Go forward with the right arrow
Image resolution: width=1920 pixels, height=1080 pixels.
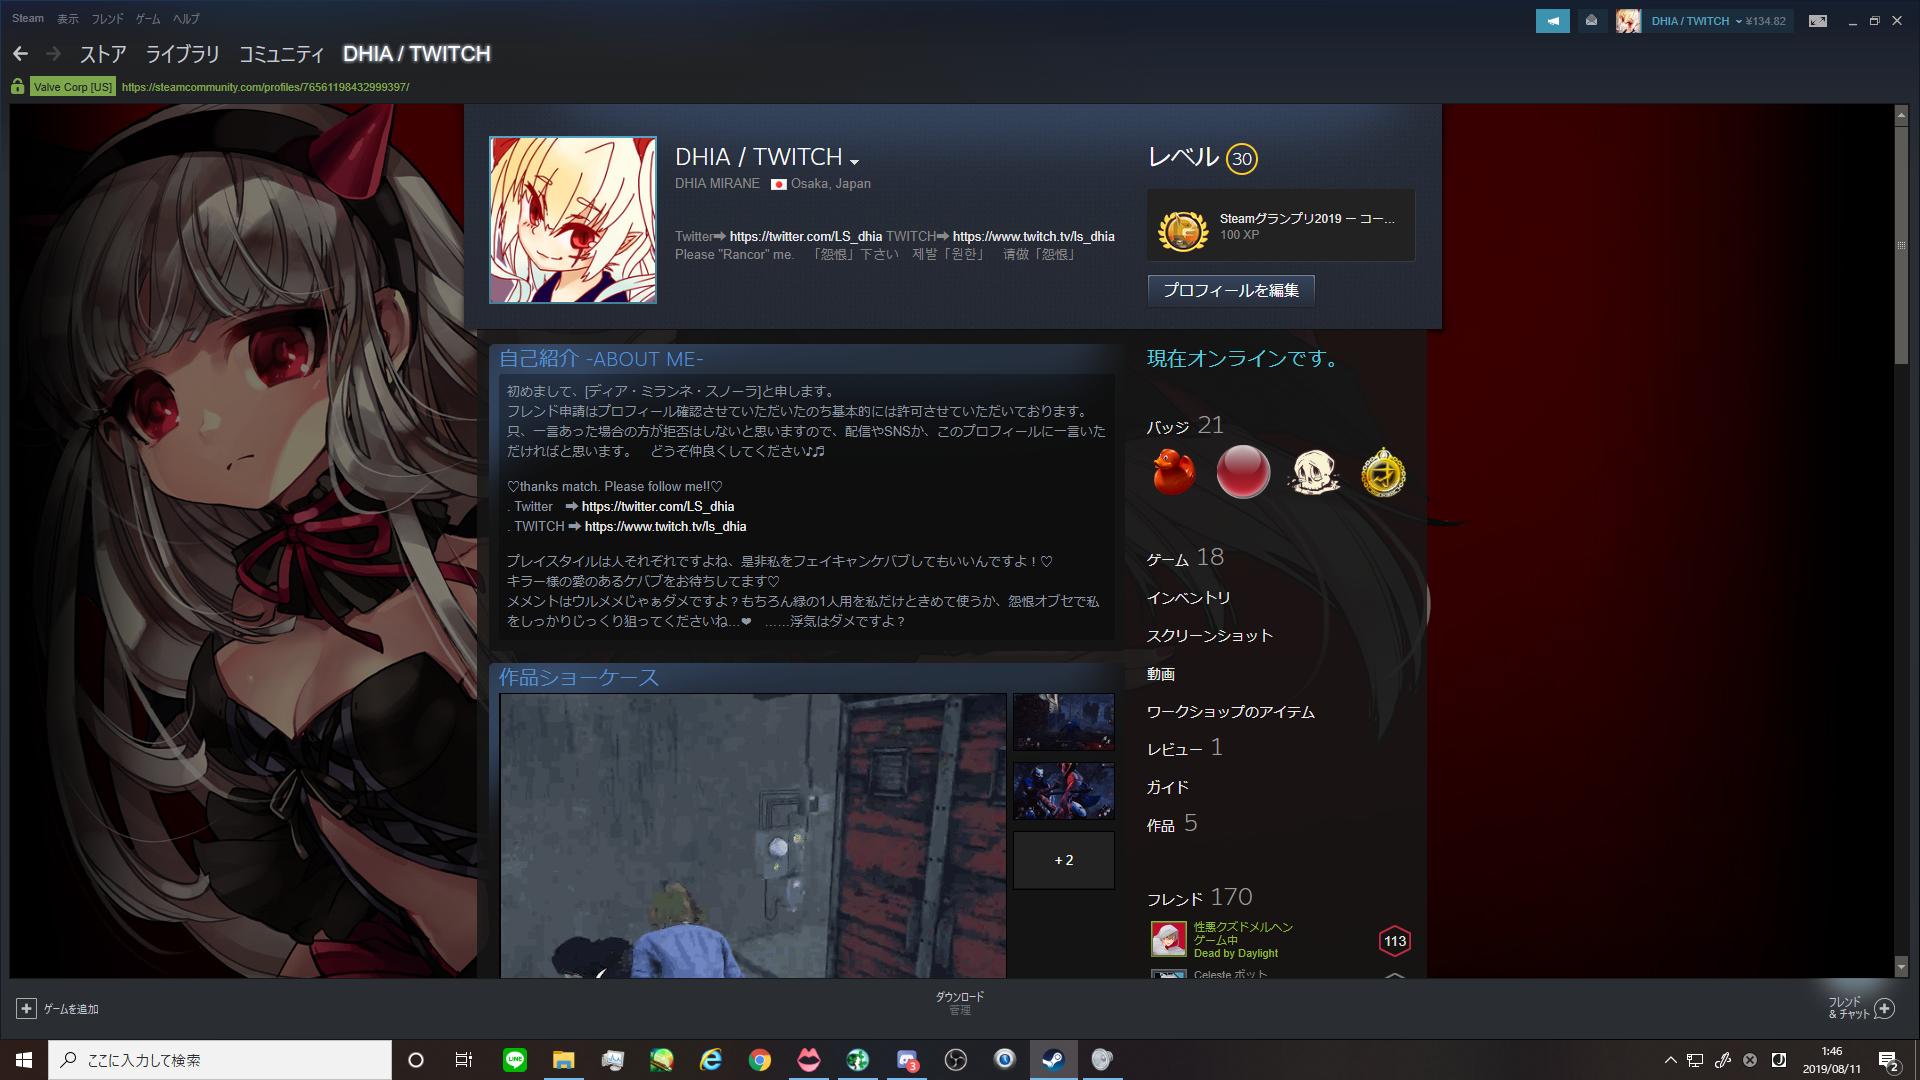point(53,54)
